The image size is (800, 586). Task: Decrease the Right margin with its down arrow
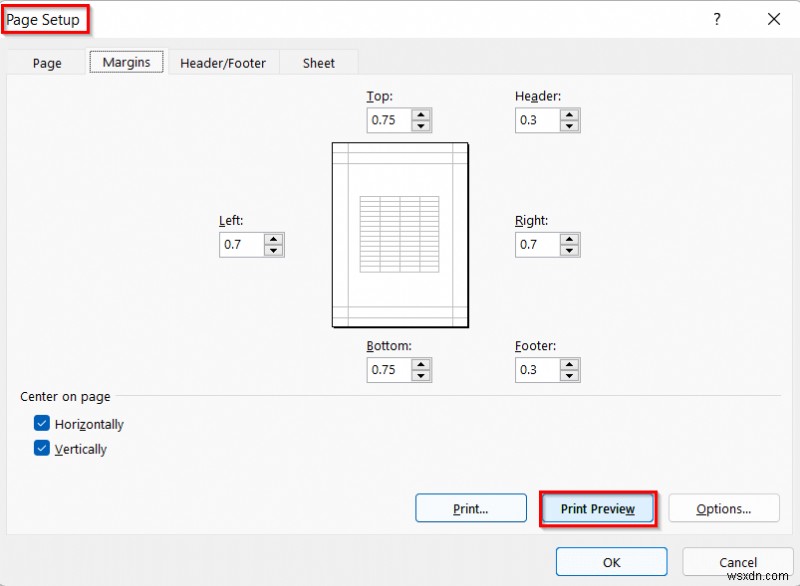570,250
